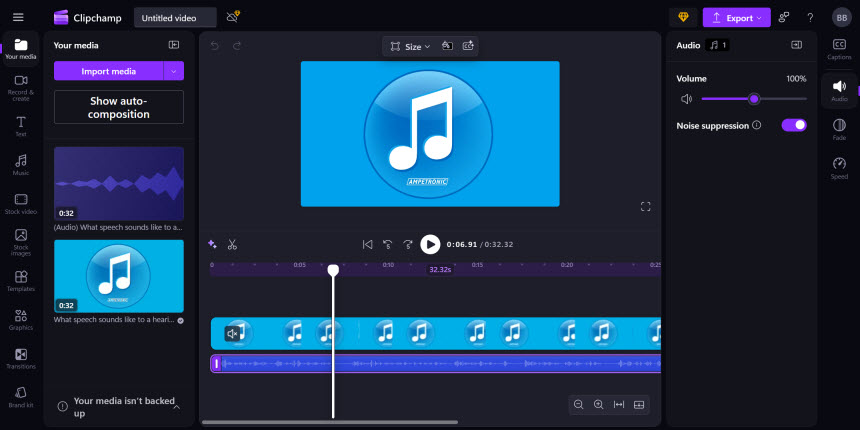This screenshot has width=860, height=430.
Task: Open Noise suppression info tooltip
Action: (757, 125)
